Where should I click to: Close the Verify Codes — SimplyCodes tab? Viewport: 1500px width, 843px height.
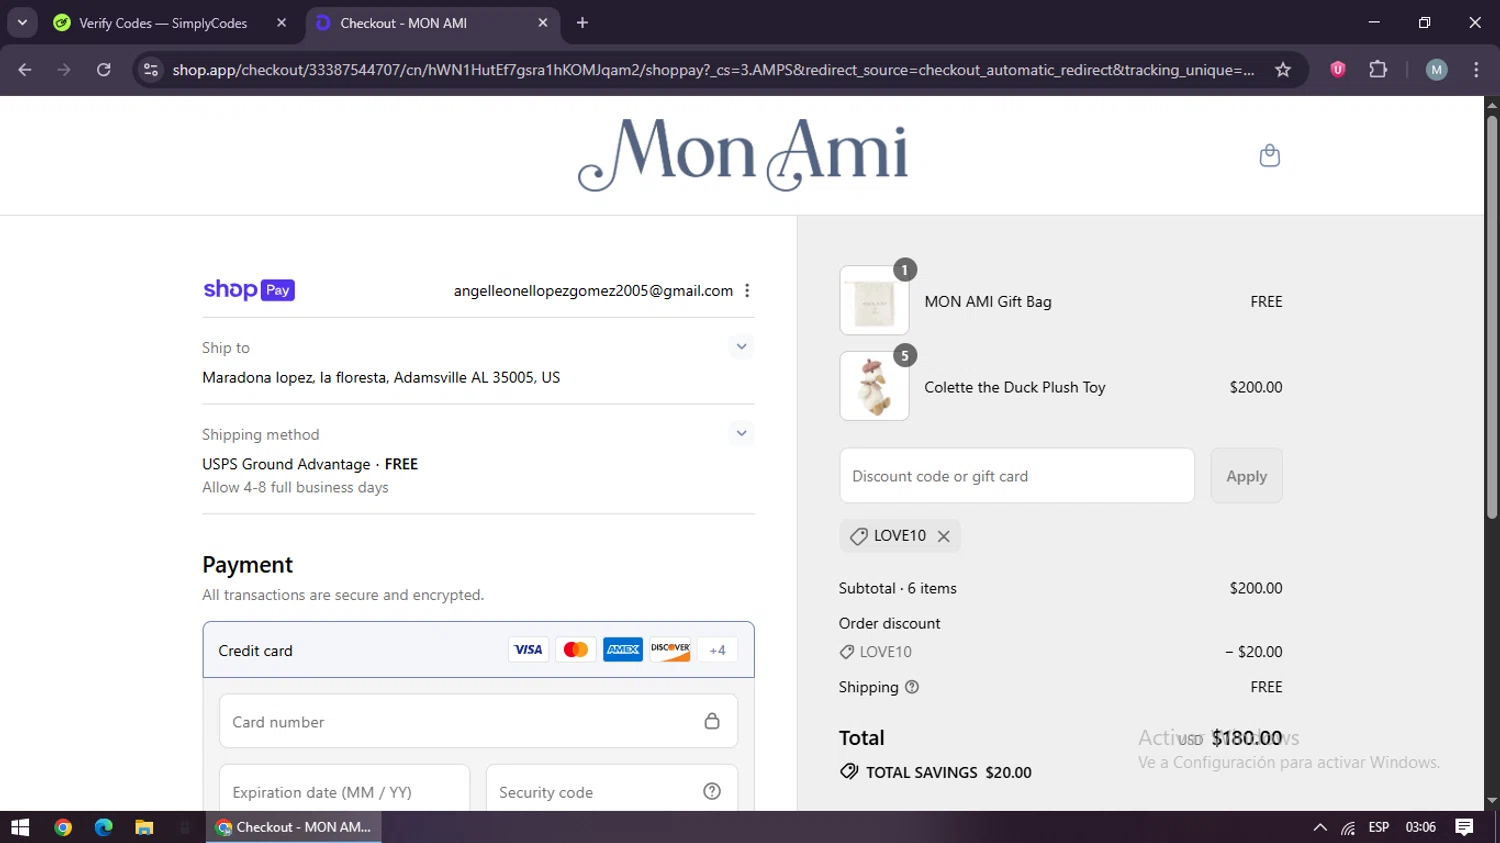tap(282, 23)
